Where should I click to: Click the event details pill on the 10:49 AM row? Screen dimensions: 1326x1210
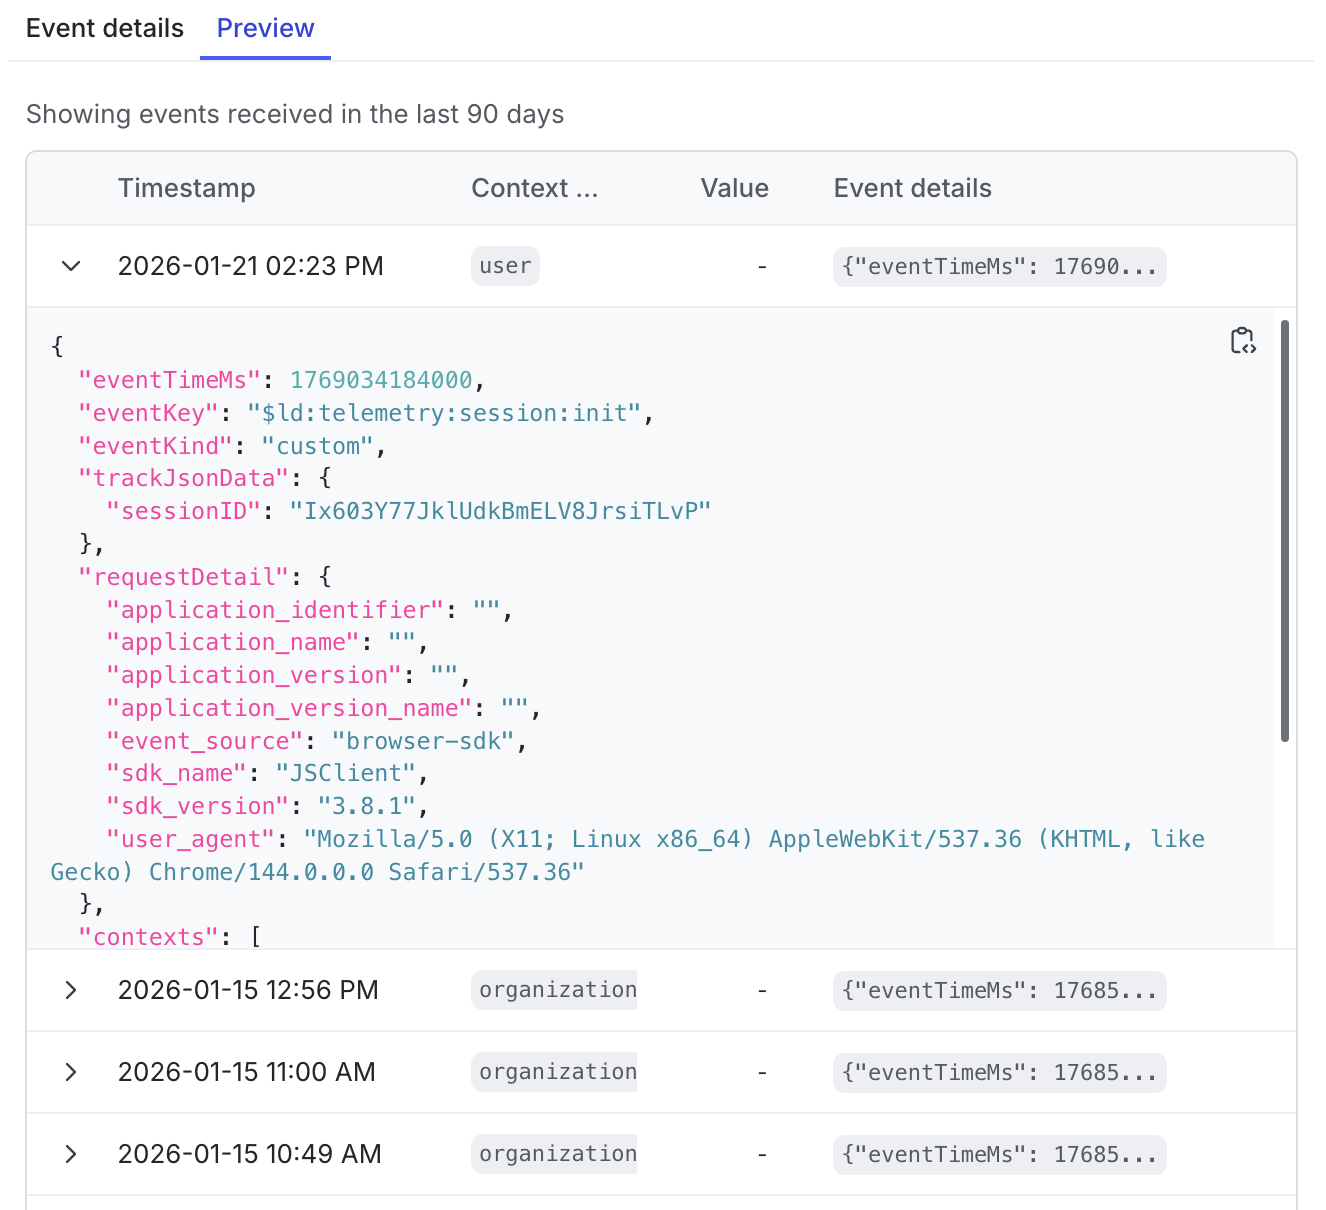click(999, 1154)
